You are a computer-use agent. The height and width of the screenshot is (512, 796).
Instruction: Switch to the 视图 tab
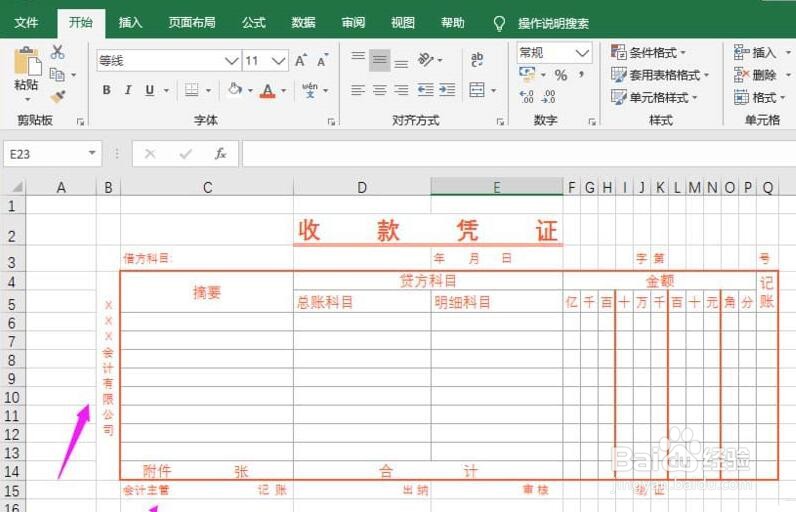403,23
